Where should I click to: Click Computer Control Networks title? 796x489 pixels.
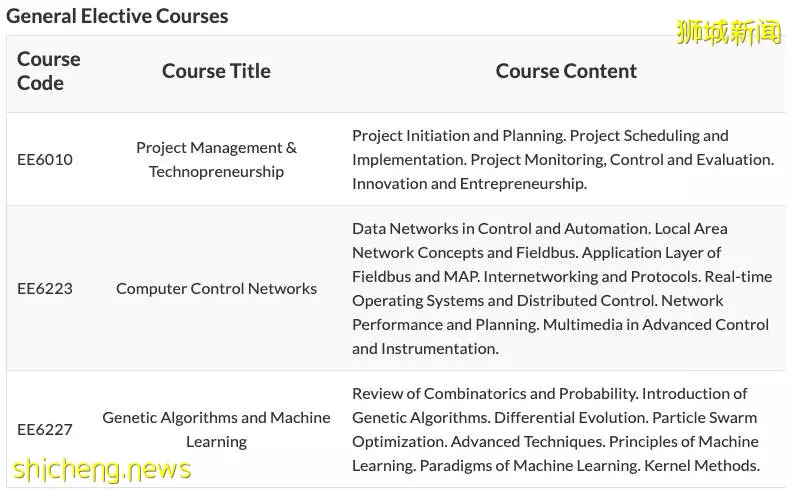coord(216,288)
